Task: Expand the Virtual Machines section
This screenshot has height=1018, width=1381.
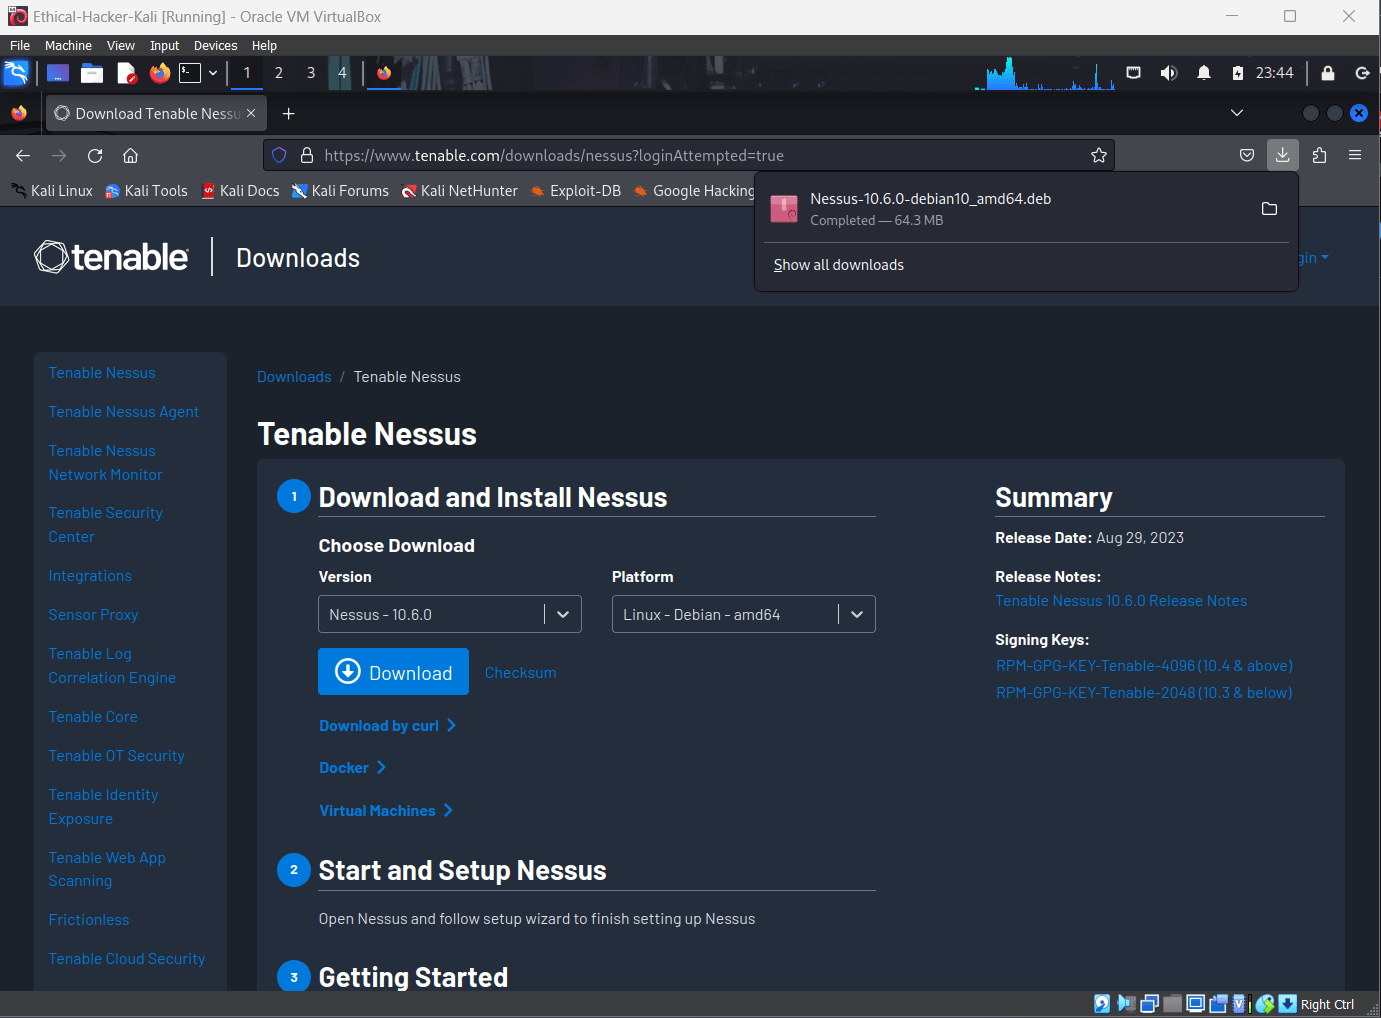Action: [x=386, y=811]
